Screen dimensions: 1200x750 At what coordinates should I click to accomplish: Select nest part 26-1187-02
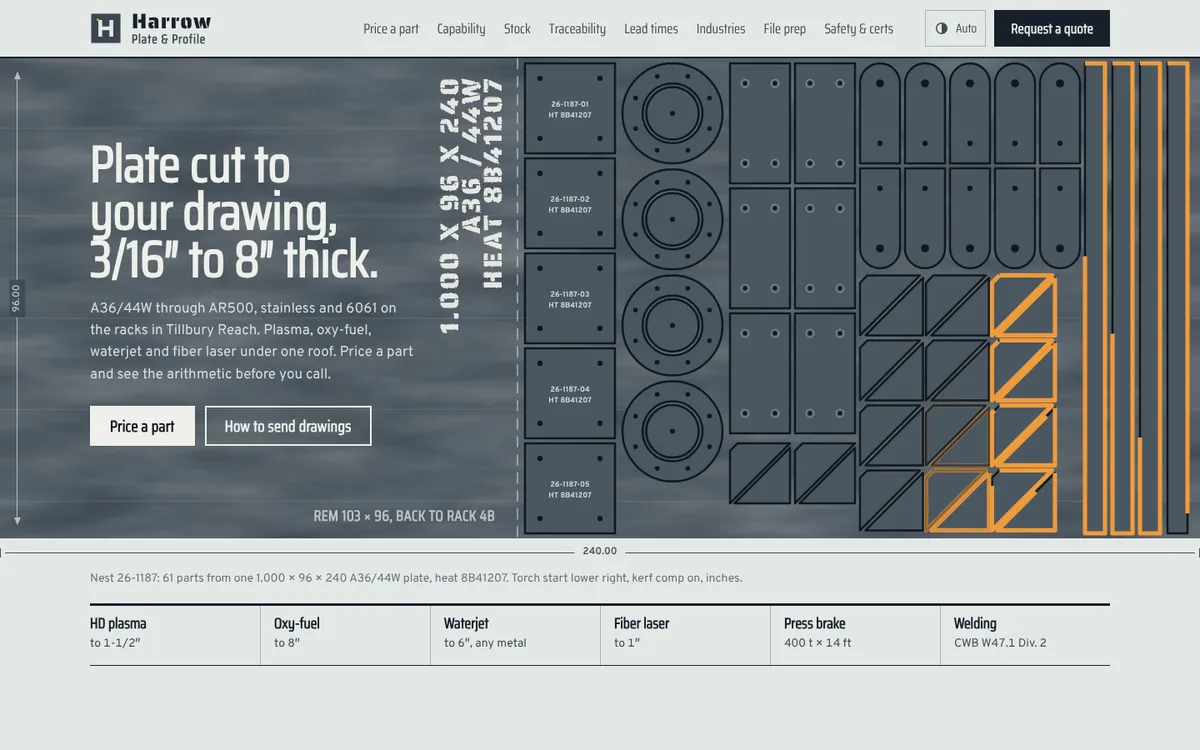coord(570,204)
